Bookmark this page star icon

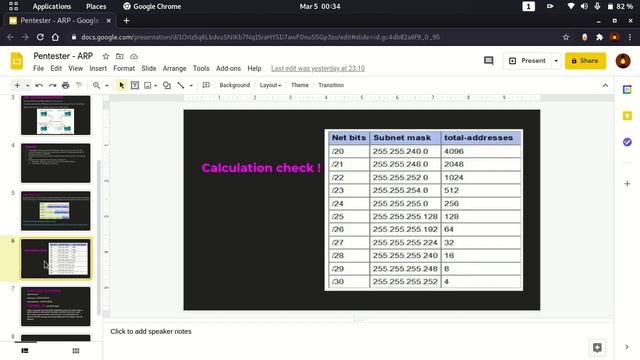point(566,37)
